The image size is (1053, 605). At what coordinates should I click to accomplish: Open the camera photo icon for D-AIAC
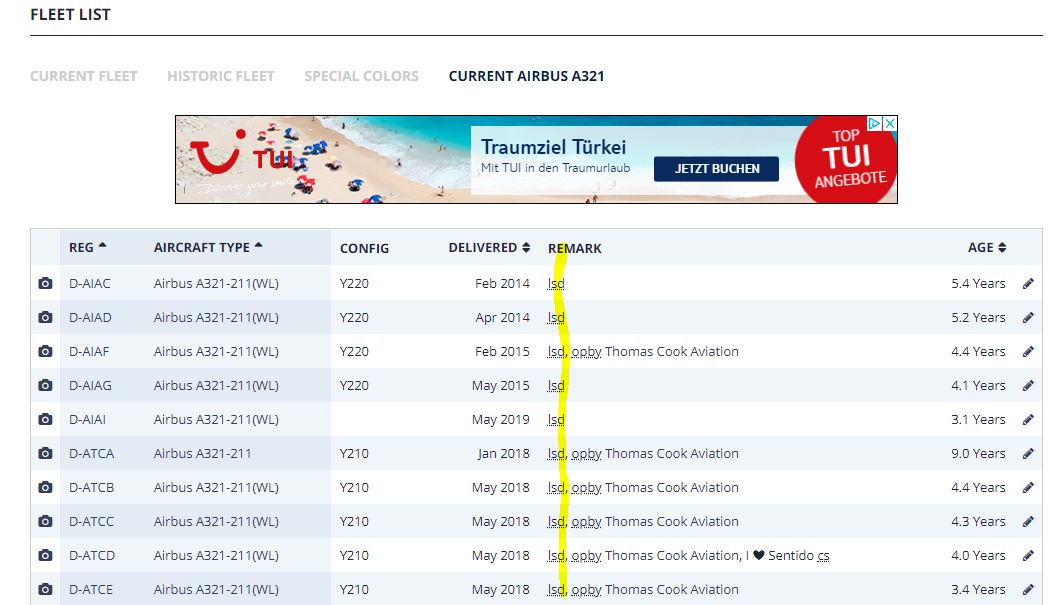point(45,283)
